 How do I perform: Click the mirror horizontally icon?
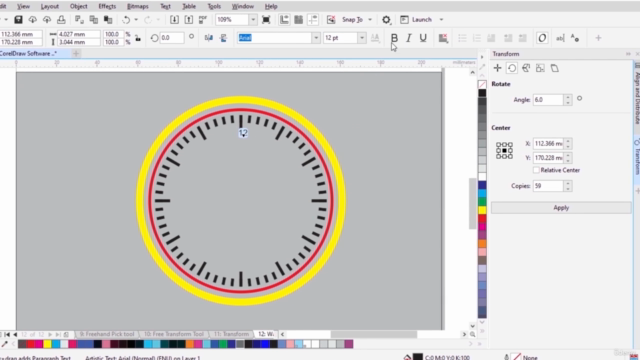click(x=209, y=38)
